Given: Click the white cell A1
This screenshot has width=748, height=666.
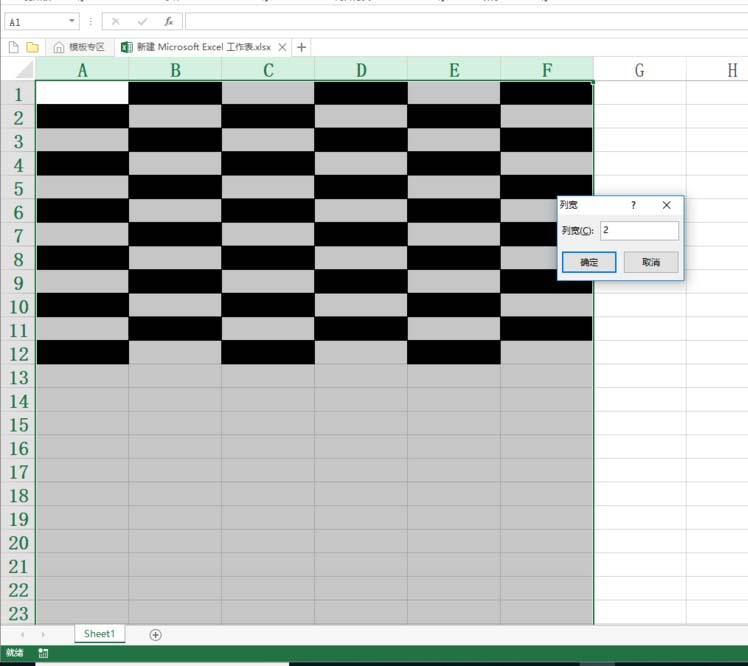Looking at the screenshot, I should [82, 93].
